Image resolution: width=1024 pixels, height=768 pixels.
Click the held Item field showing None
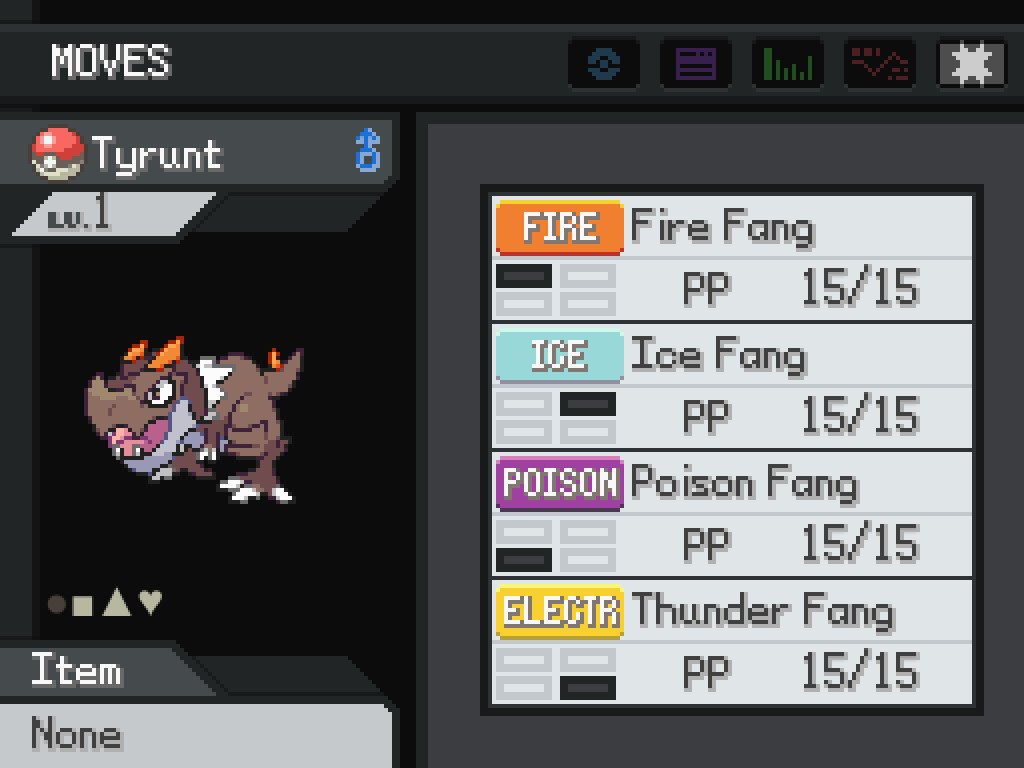pyautogui.click(x=196, y=734)
